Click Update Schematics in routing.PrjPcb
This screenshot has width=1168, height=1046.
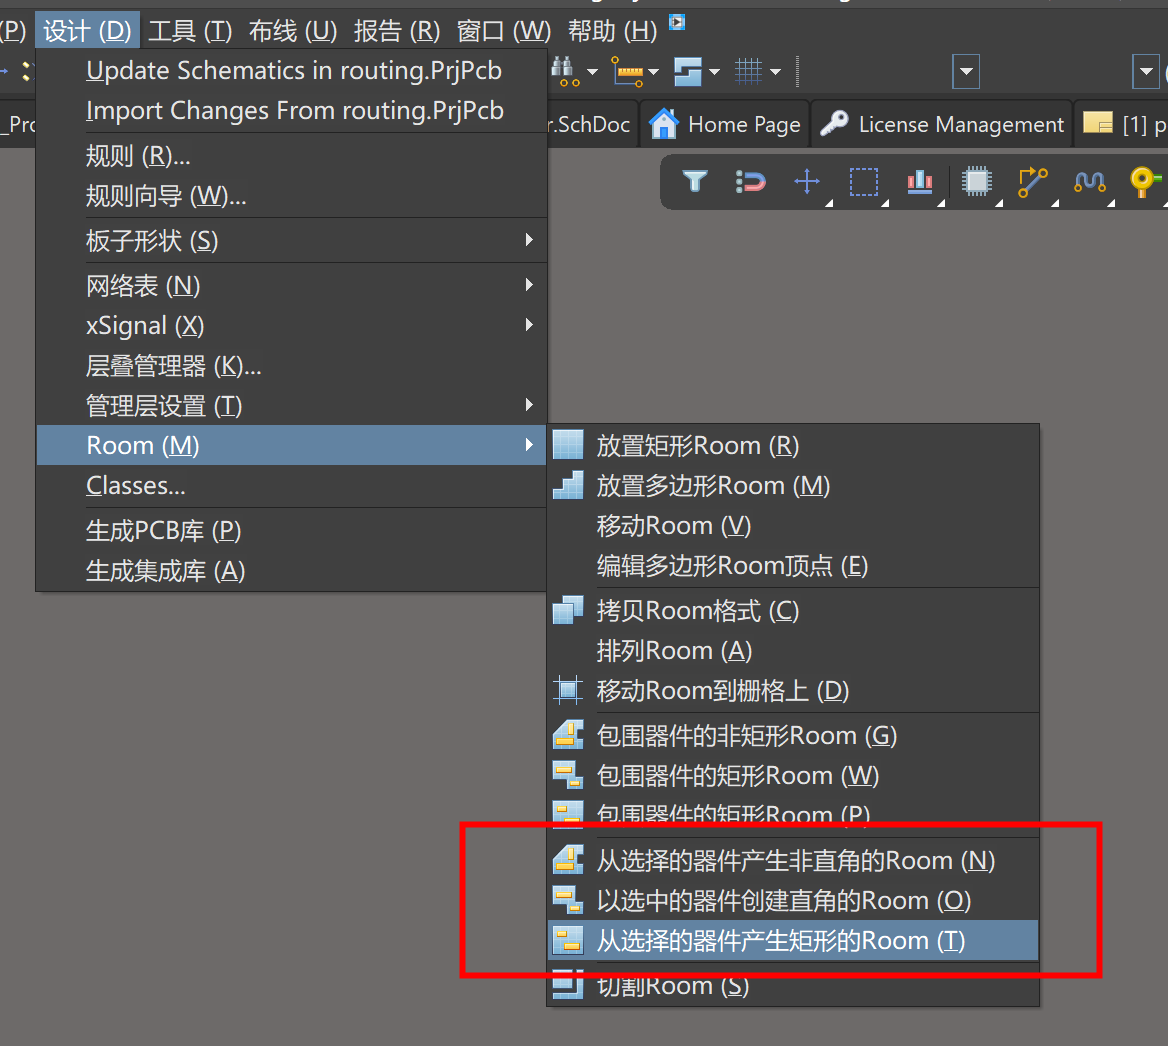pyautogui.click(x=294, y=71)
